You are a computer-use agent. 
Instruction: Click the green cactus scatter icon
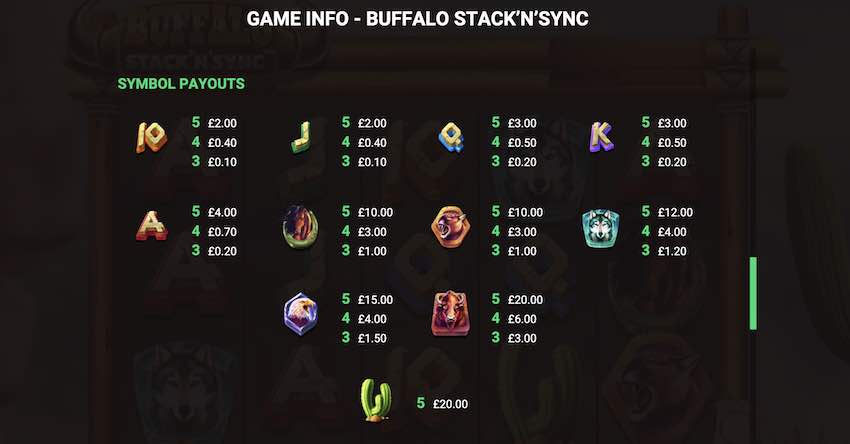click(x=376, y=400)
